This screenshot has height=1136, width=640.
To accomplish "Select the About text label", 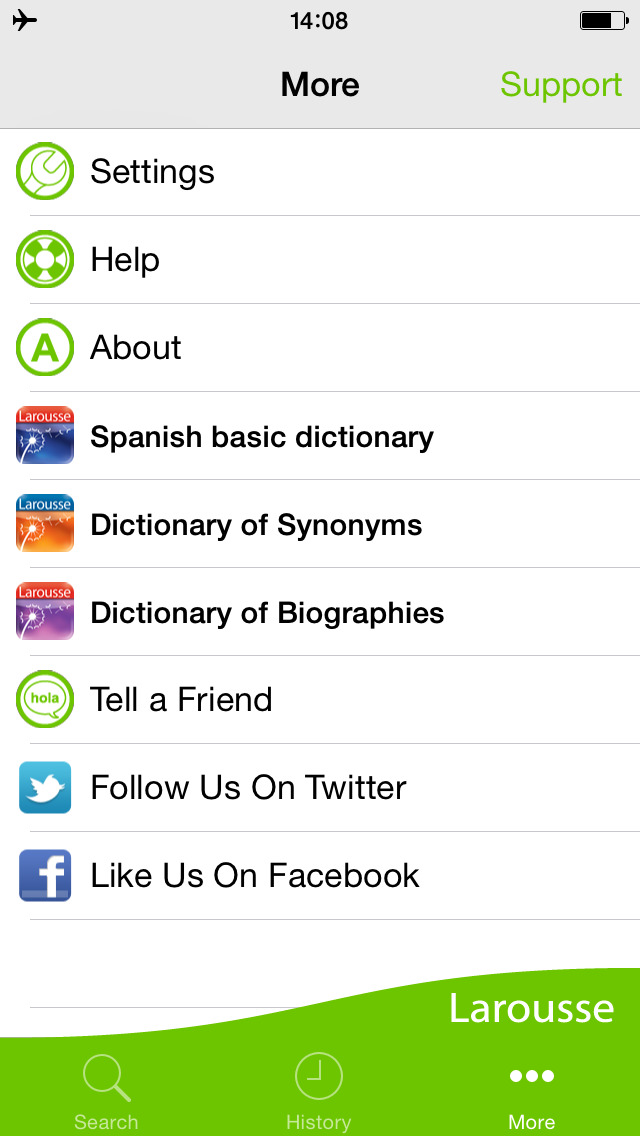I will click(136, 348).
